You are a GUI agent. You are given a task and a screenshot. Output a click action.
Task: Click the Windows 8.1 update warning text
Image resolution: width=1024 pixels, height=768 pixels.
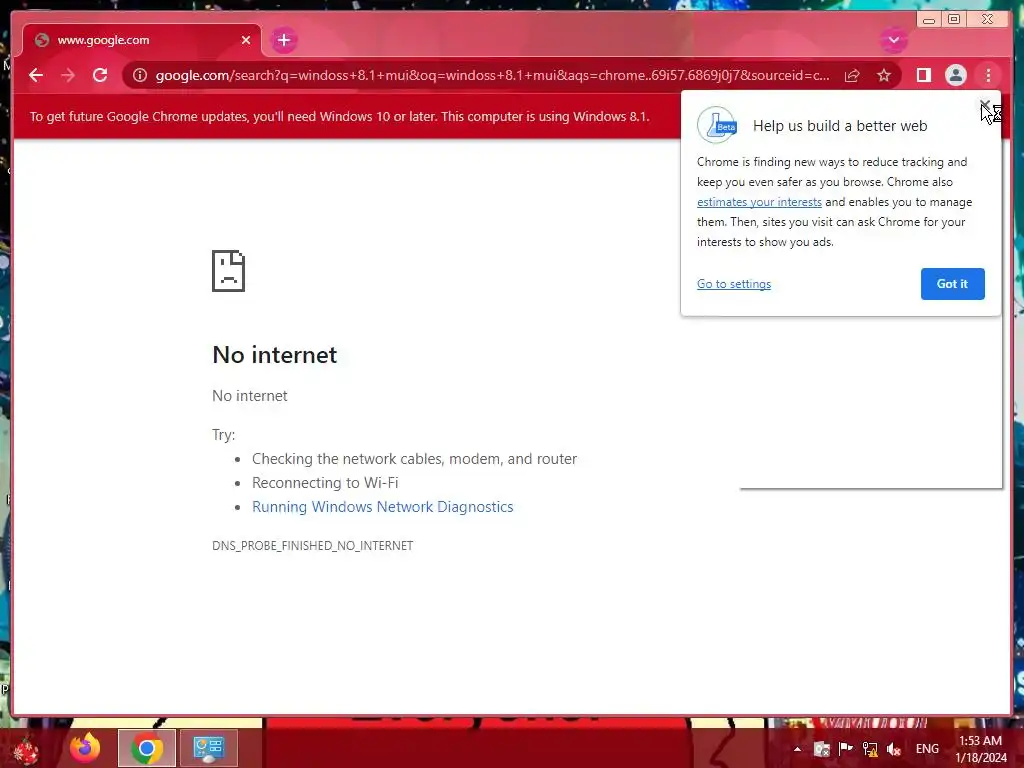pos(340,116)
